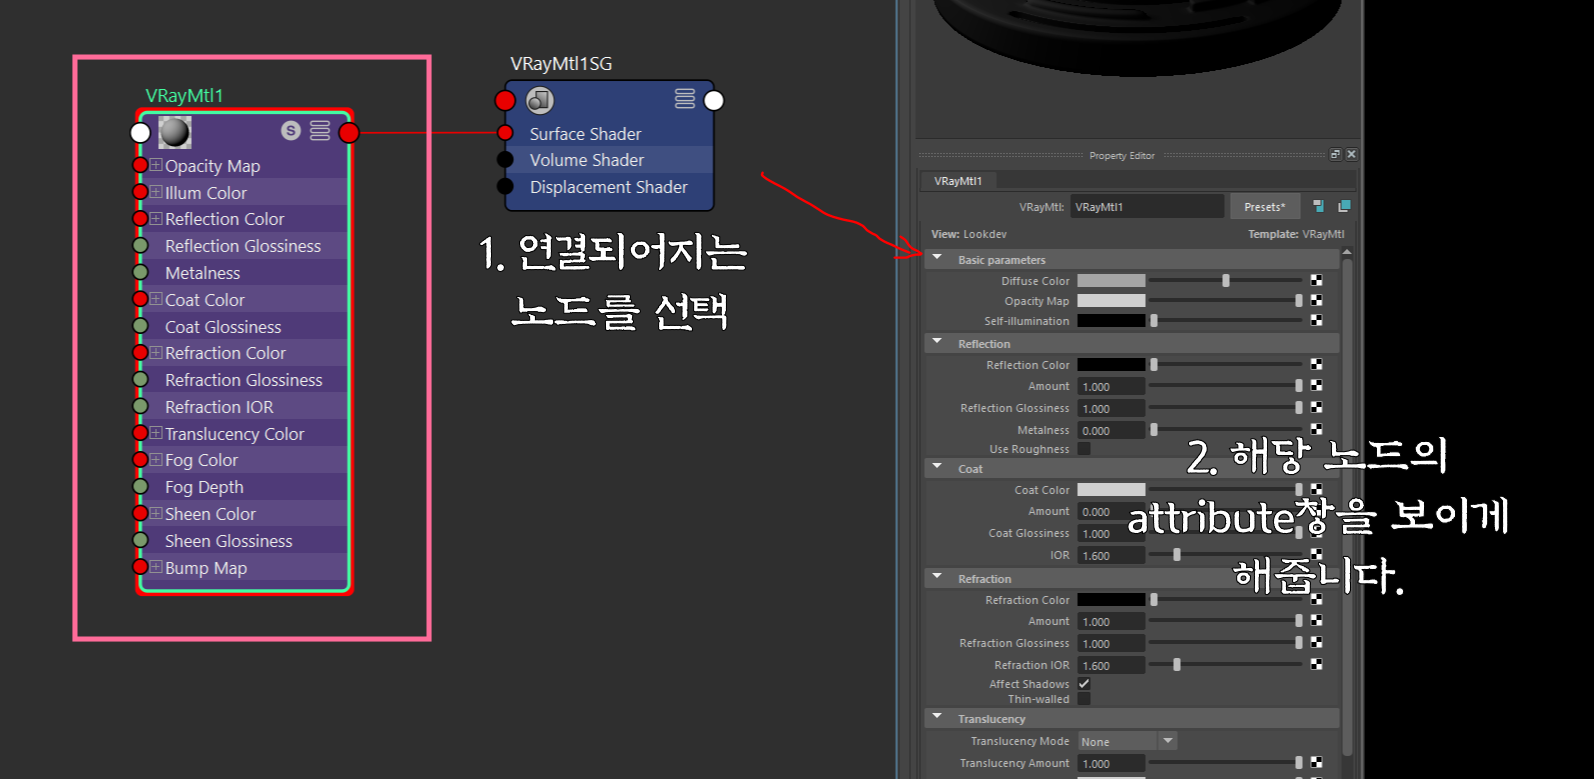Select the VRayMtl1 tab in Property Editor
1594x779 pixels.
[x=958, y=181]
